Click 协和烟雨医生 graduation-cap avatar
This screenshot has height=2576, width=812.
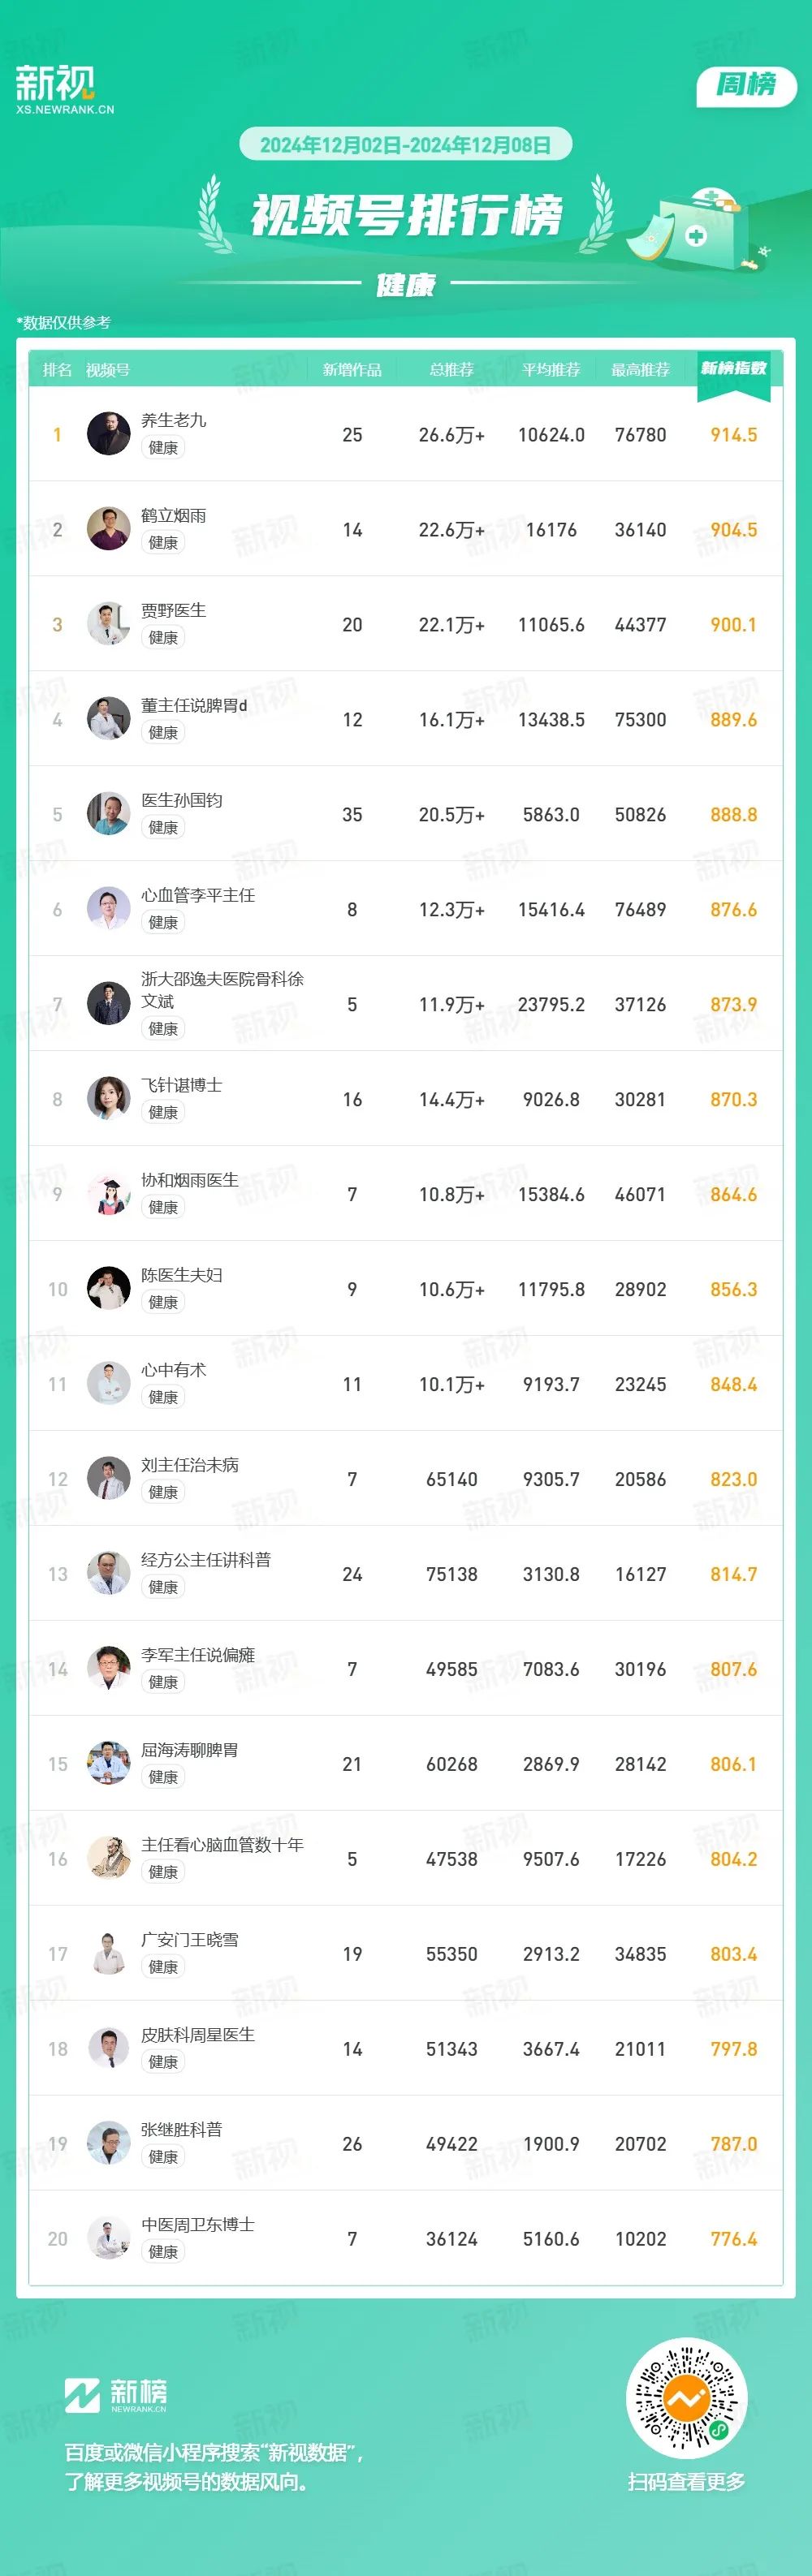(108, 1194)
